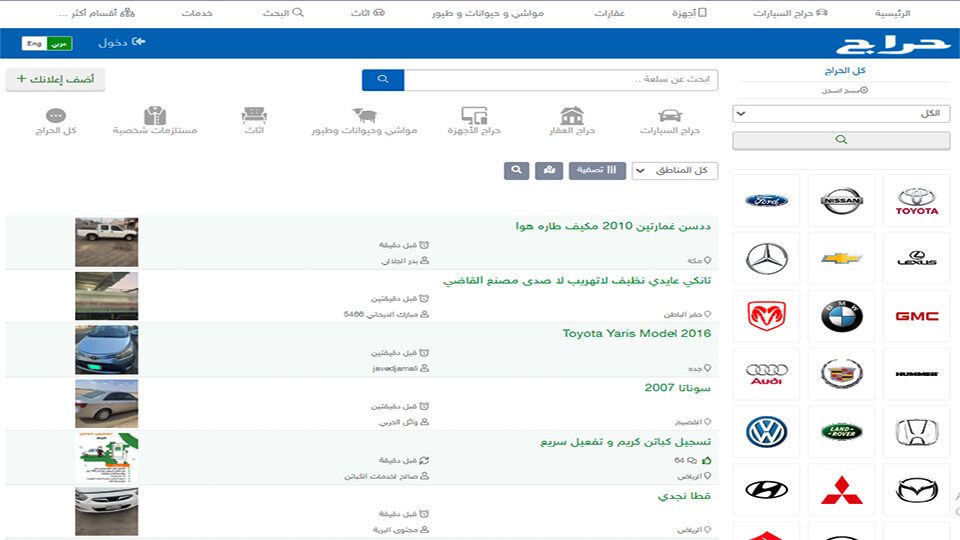The image size is (960, 540).
Task: Pick the BMW brand logo
Action: (841, 316)
